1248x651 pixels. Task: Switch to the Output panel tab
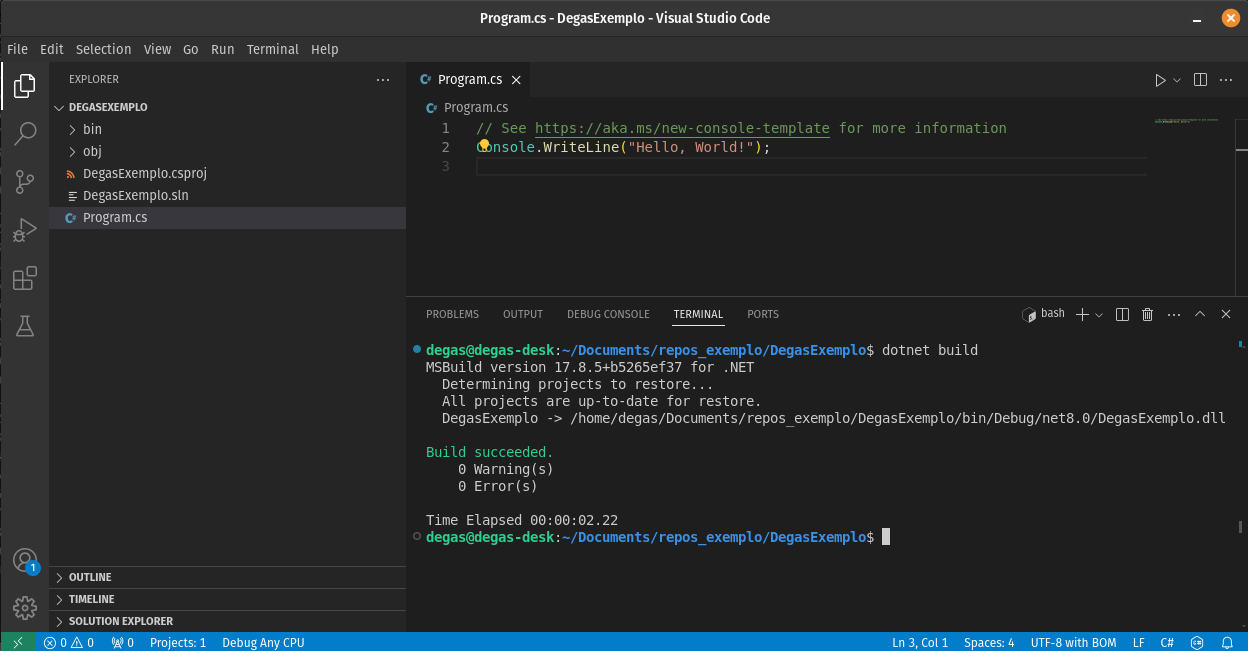(x=522, y=314)
